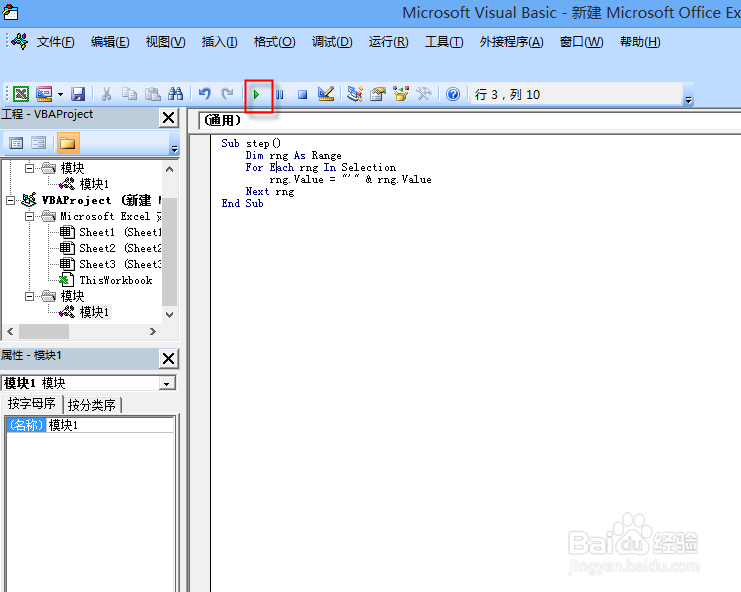
Task: Undo the last action with the undo arrow
Action: pos(204,94)
